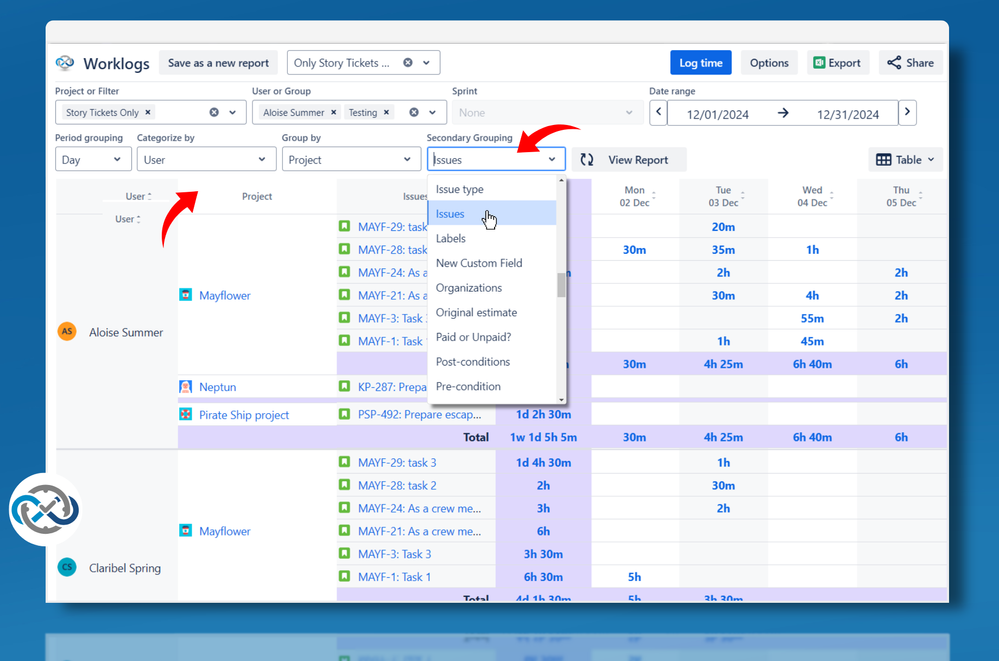Click Log time button
The image size is (999, 661).
(700, 62)
